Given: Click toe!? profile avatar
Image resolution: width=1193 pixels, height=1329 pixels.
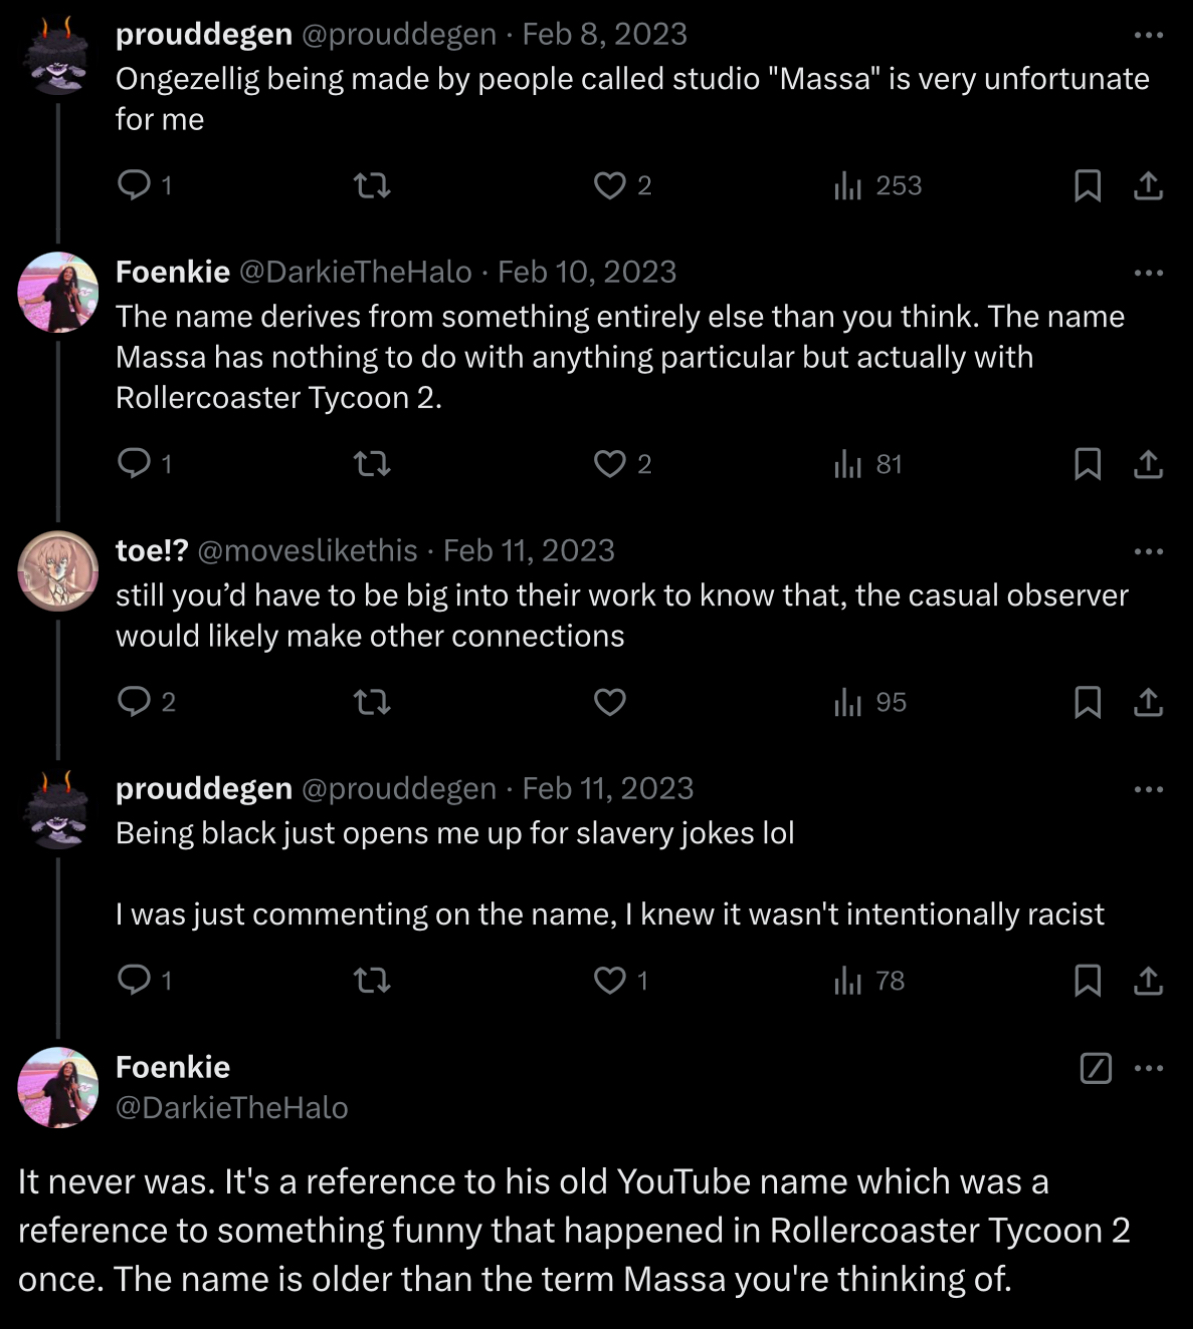Looking at the screenshot, I should pos(58,571).
